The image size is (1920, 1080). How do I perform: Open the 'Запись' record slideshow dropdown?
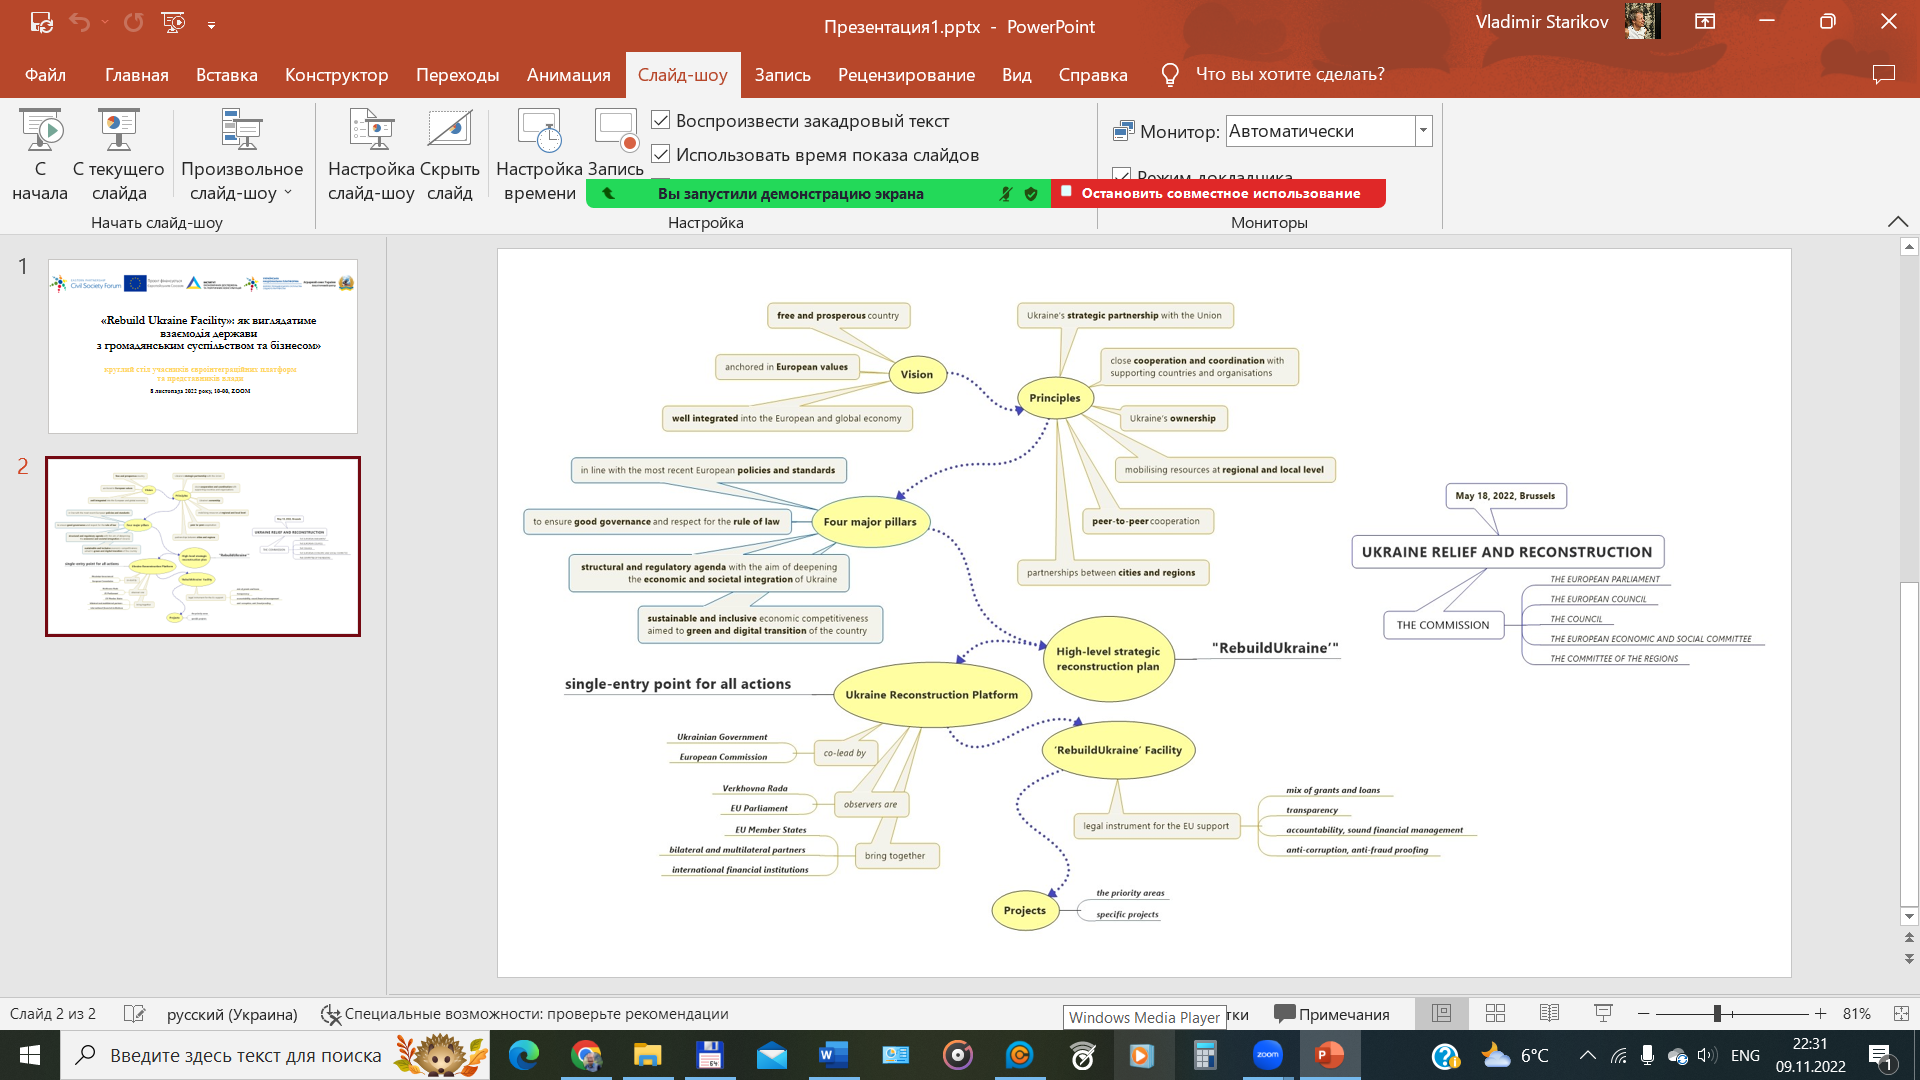point(615,144)
